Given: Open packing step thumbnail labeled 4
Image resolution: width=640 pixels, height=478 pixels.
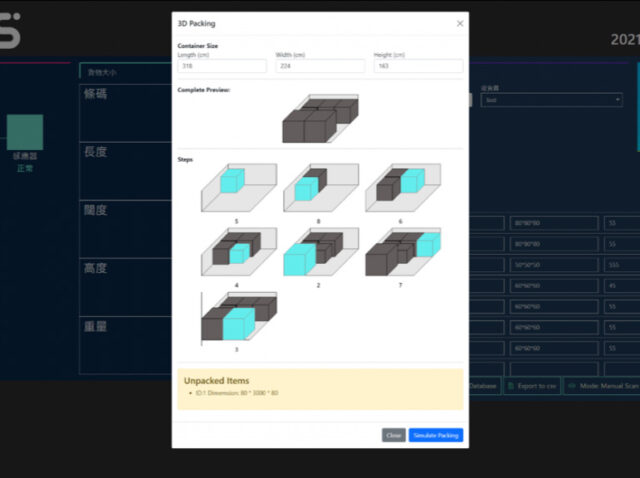Looking at the screenshot, I should pyautogui.click(x=236, y=250).
